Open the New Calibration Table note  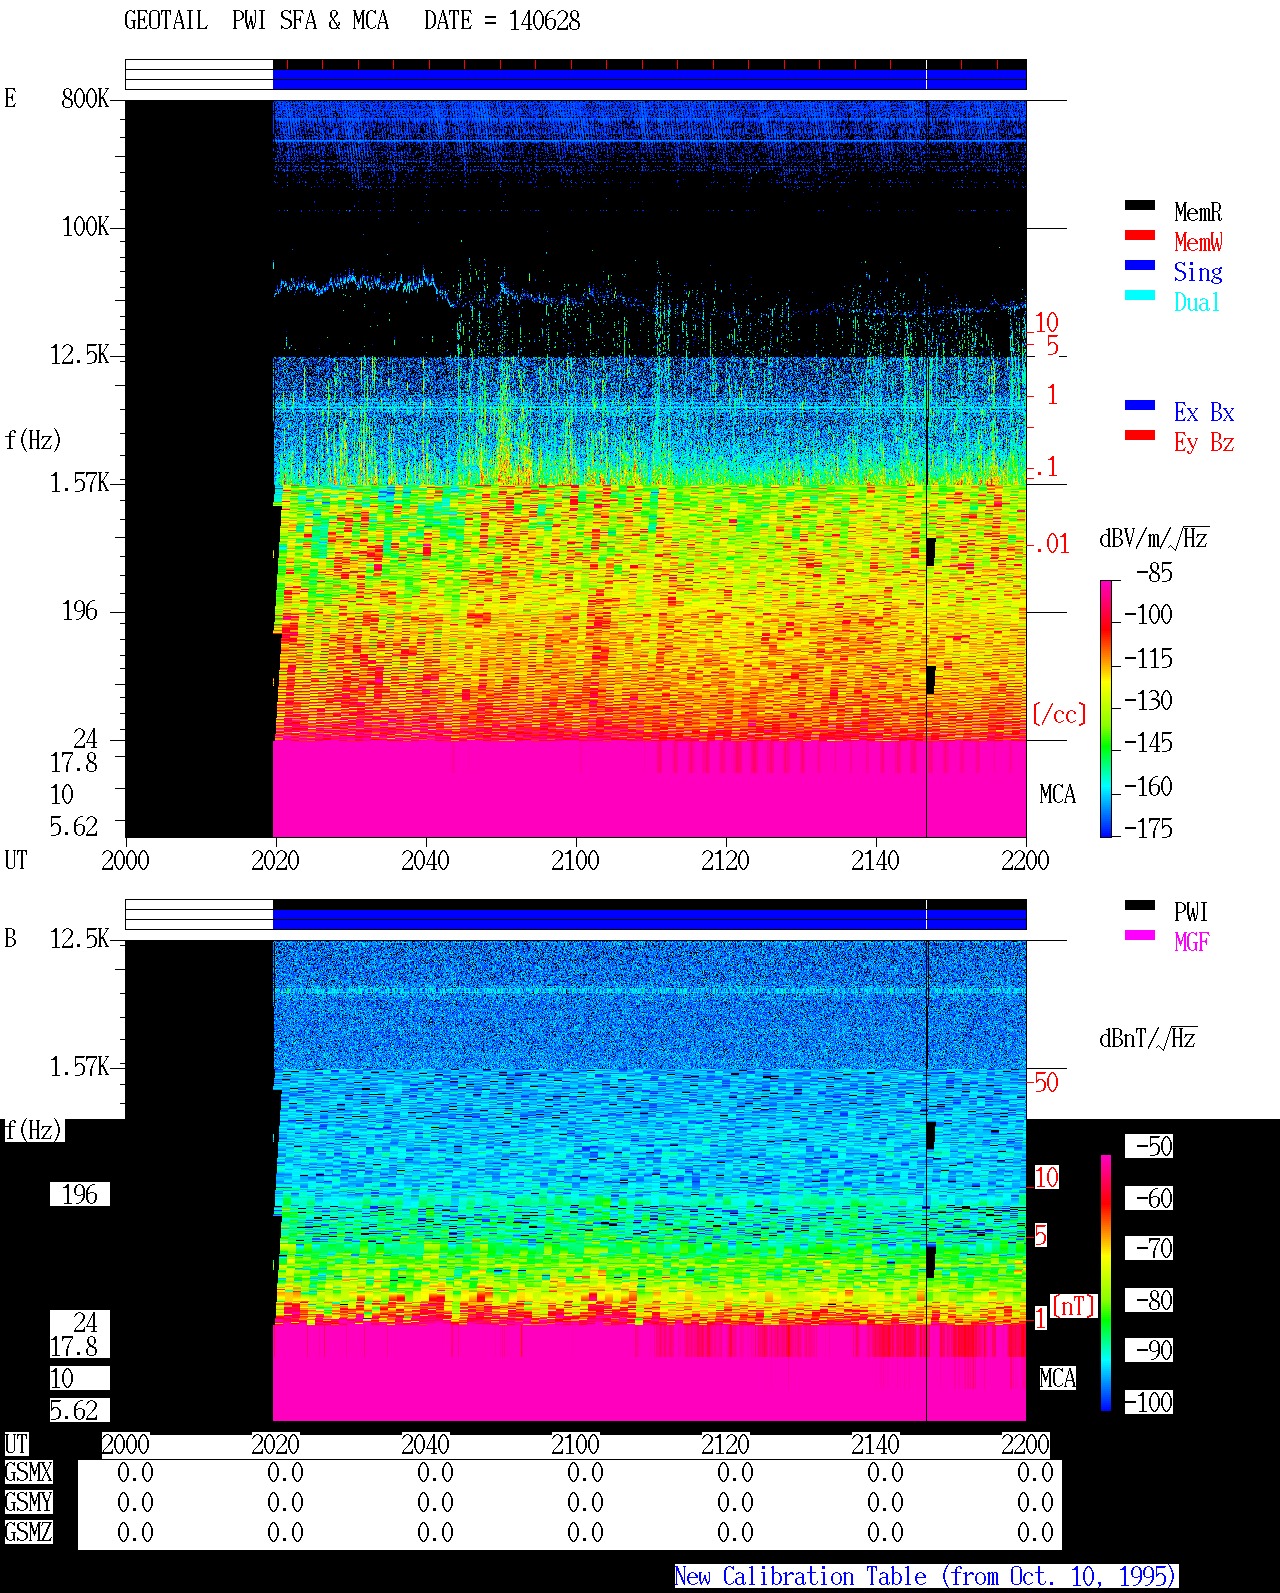pyautogui.click(x=926, y=1577)
